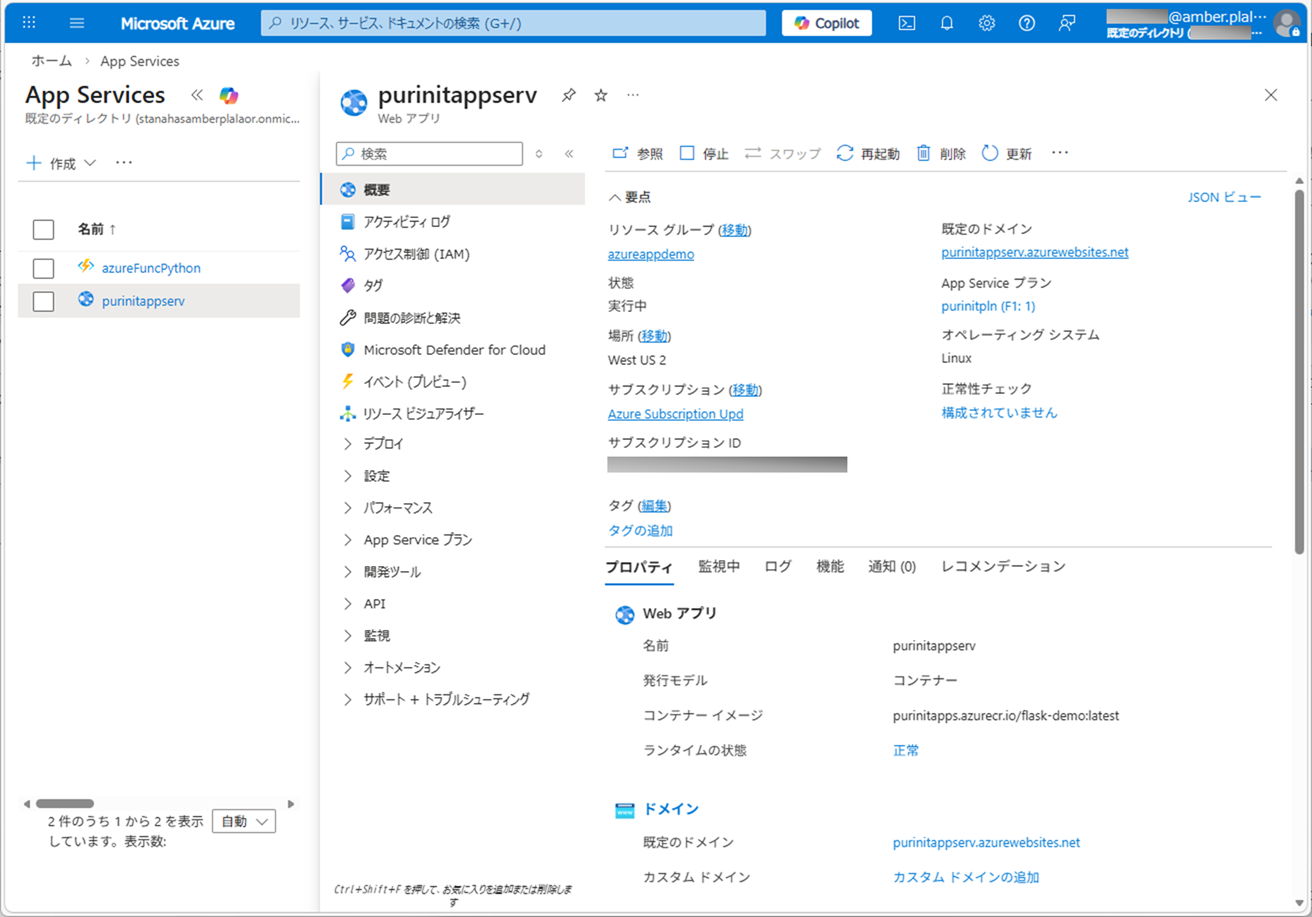Expand the 設定 menu section
The height and width of the screenshot is (917, 1312).
[x=376, y=476]
